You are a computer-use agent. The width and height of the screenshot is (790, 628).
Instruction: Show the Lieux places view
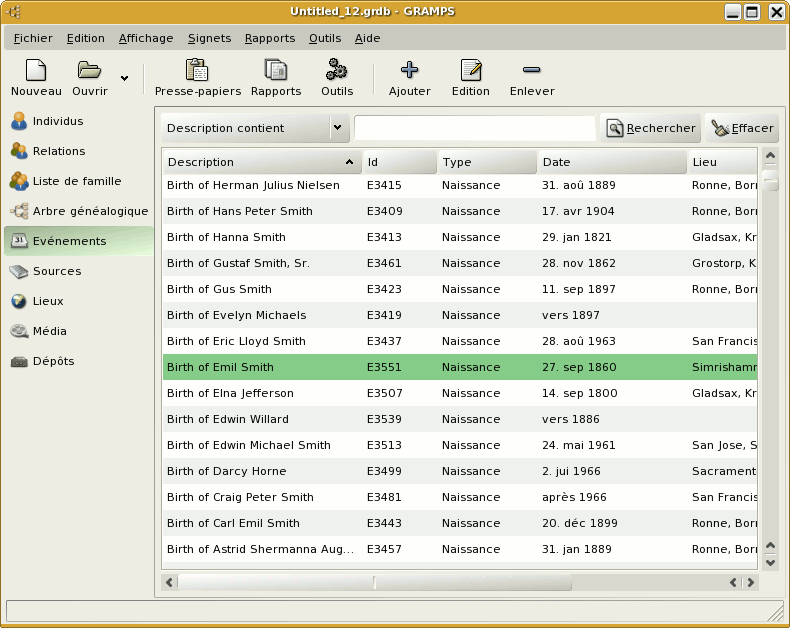(48, 301)
